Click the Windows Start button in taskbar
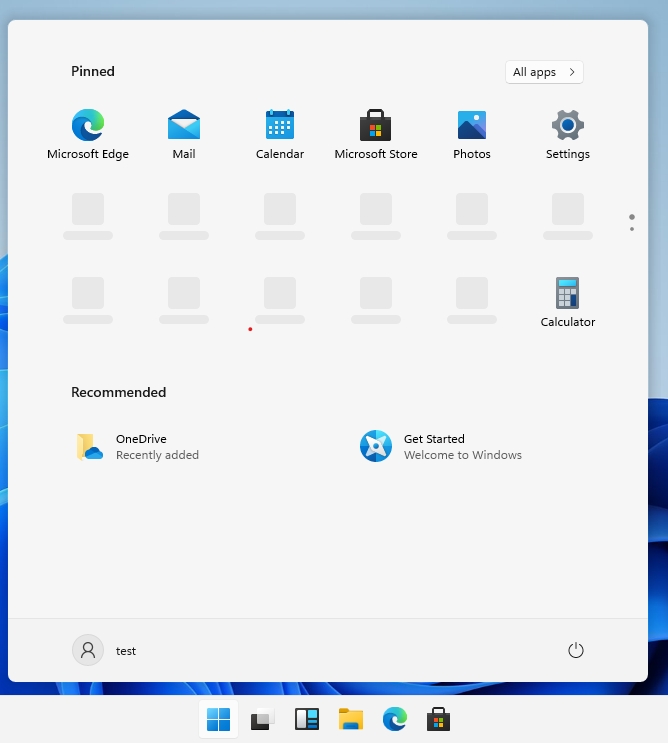Image resolution: width=668 pixels, height=743 pixels. (218, 719)
